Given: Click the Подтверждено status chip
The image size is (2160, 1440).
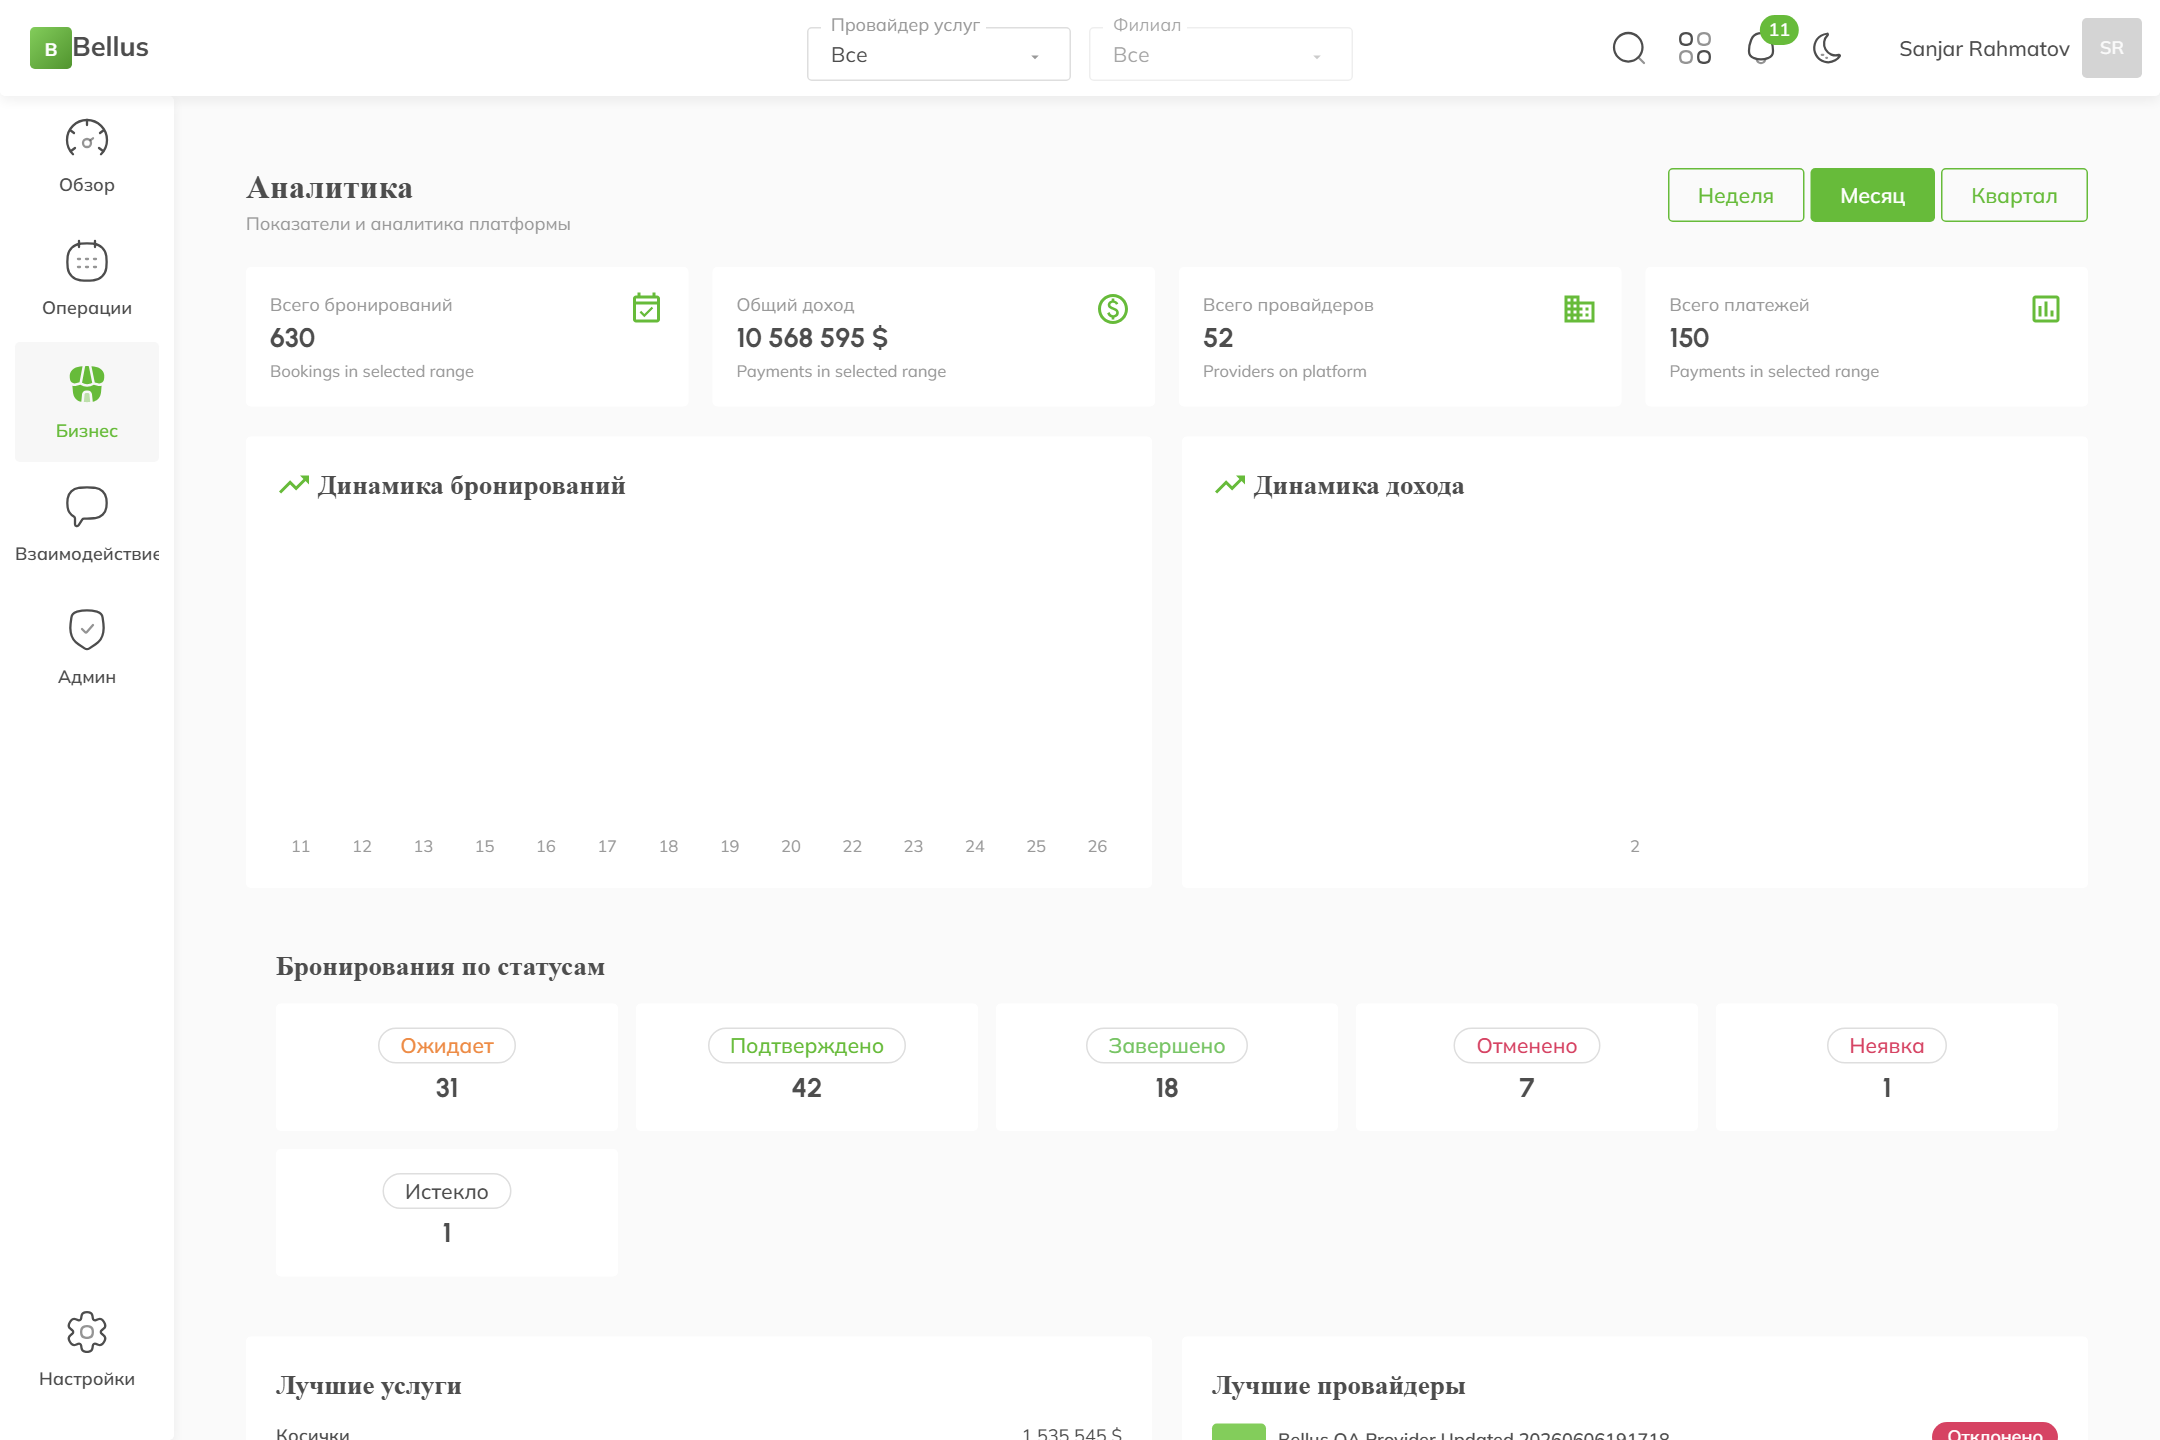Looking at the screenshot, I should [x=807, y=1045].
